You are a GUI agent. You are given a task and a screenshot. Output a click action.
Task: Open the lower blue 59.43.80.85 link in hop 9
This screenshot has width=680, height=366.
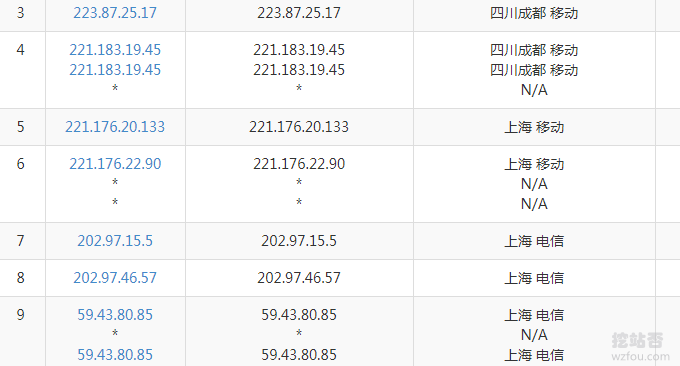pyautogui.click(x=115, y=355)
